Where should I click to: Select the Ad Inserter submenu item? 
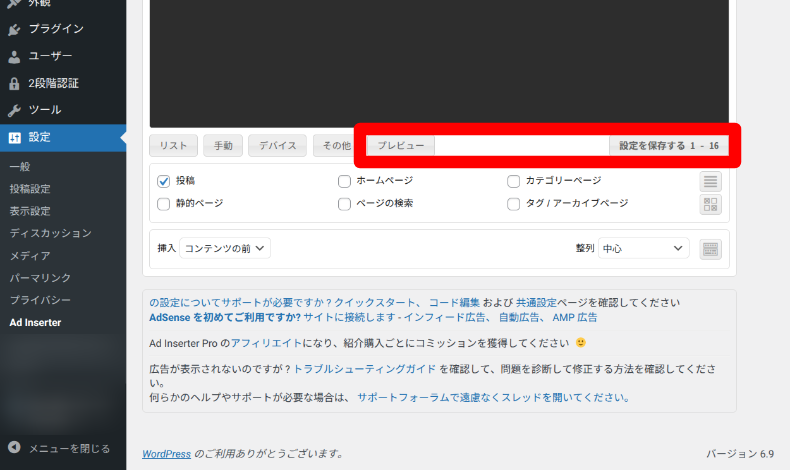coord(35,322)
